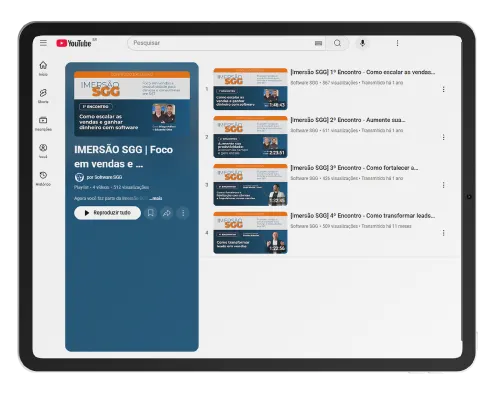Go to the YouTube logo home

pos(74,43)
